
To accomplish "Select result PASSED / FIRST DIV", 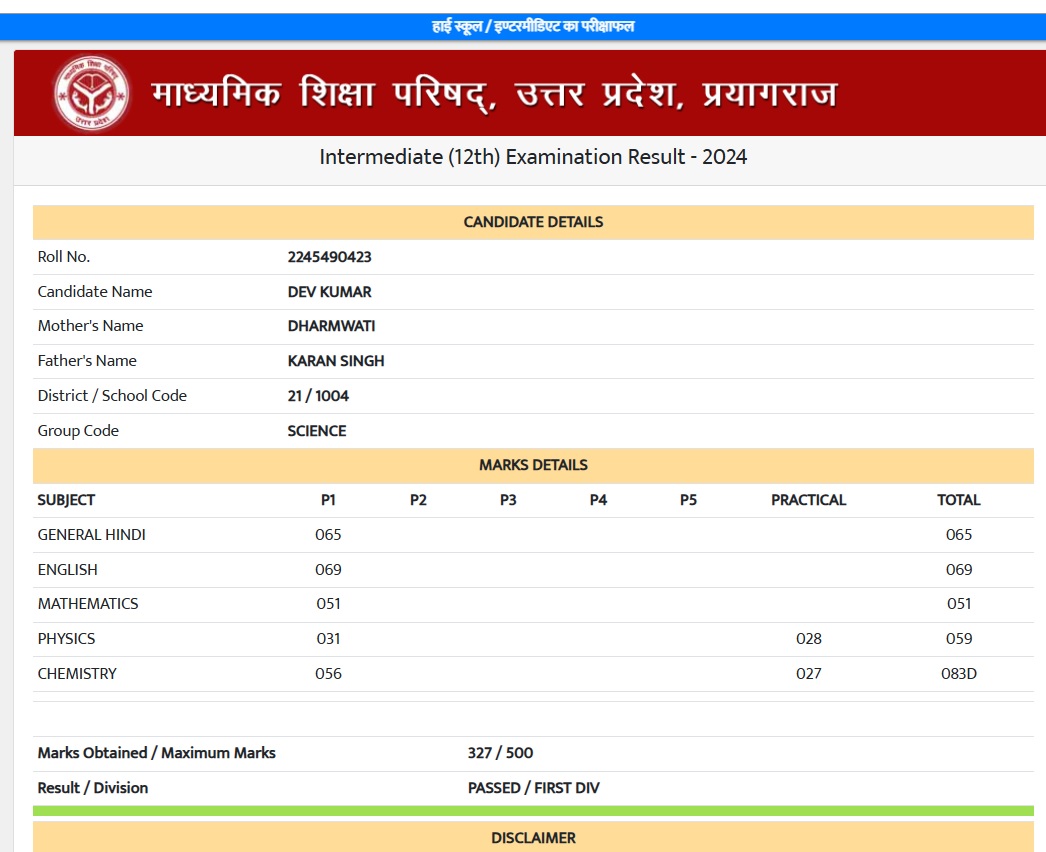I will [x=534, y=788].
